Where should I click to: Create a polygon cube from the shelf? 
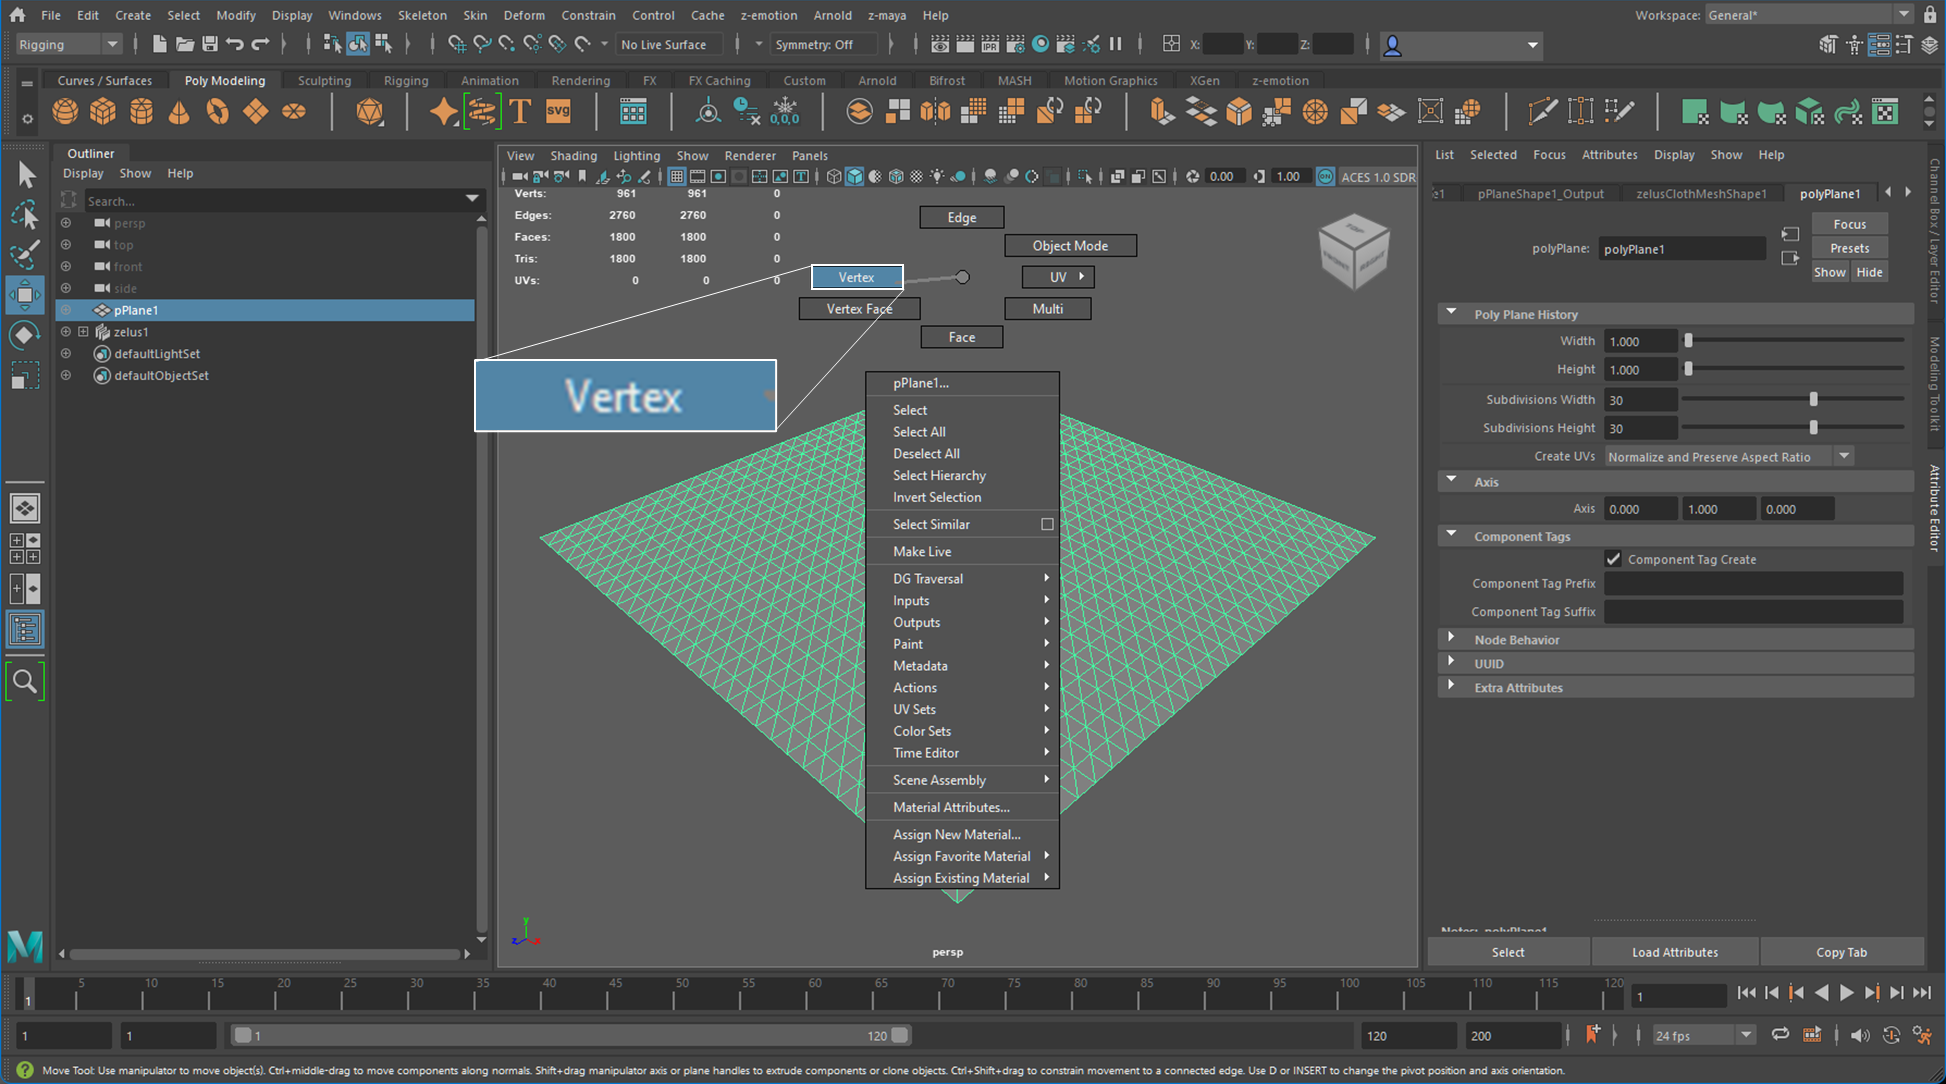(103, 111)
